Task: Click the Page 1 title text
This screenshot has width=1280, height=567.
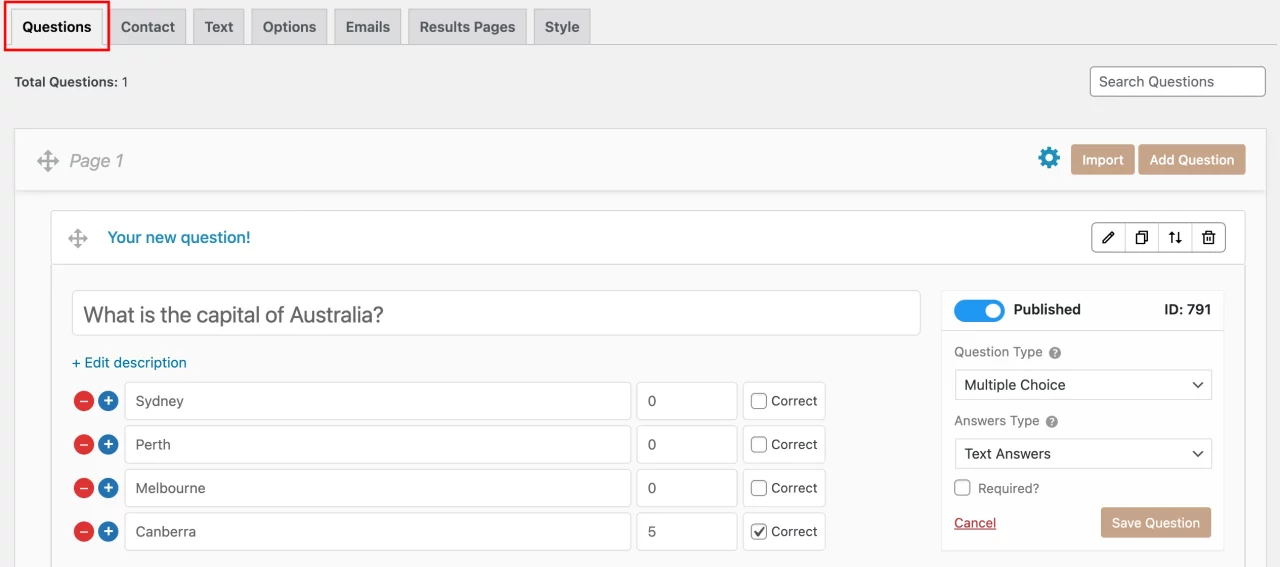Action: pyautogui.click(x=97, y=161)
